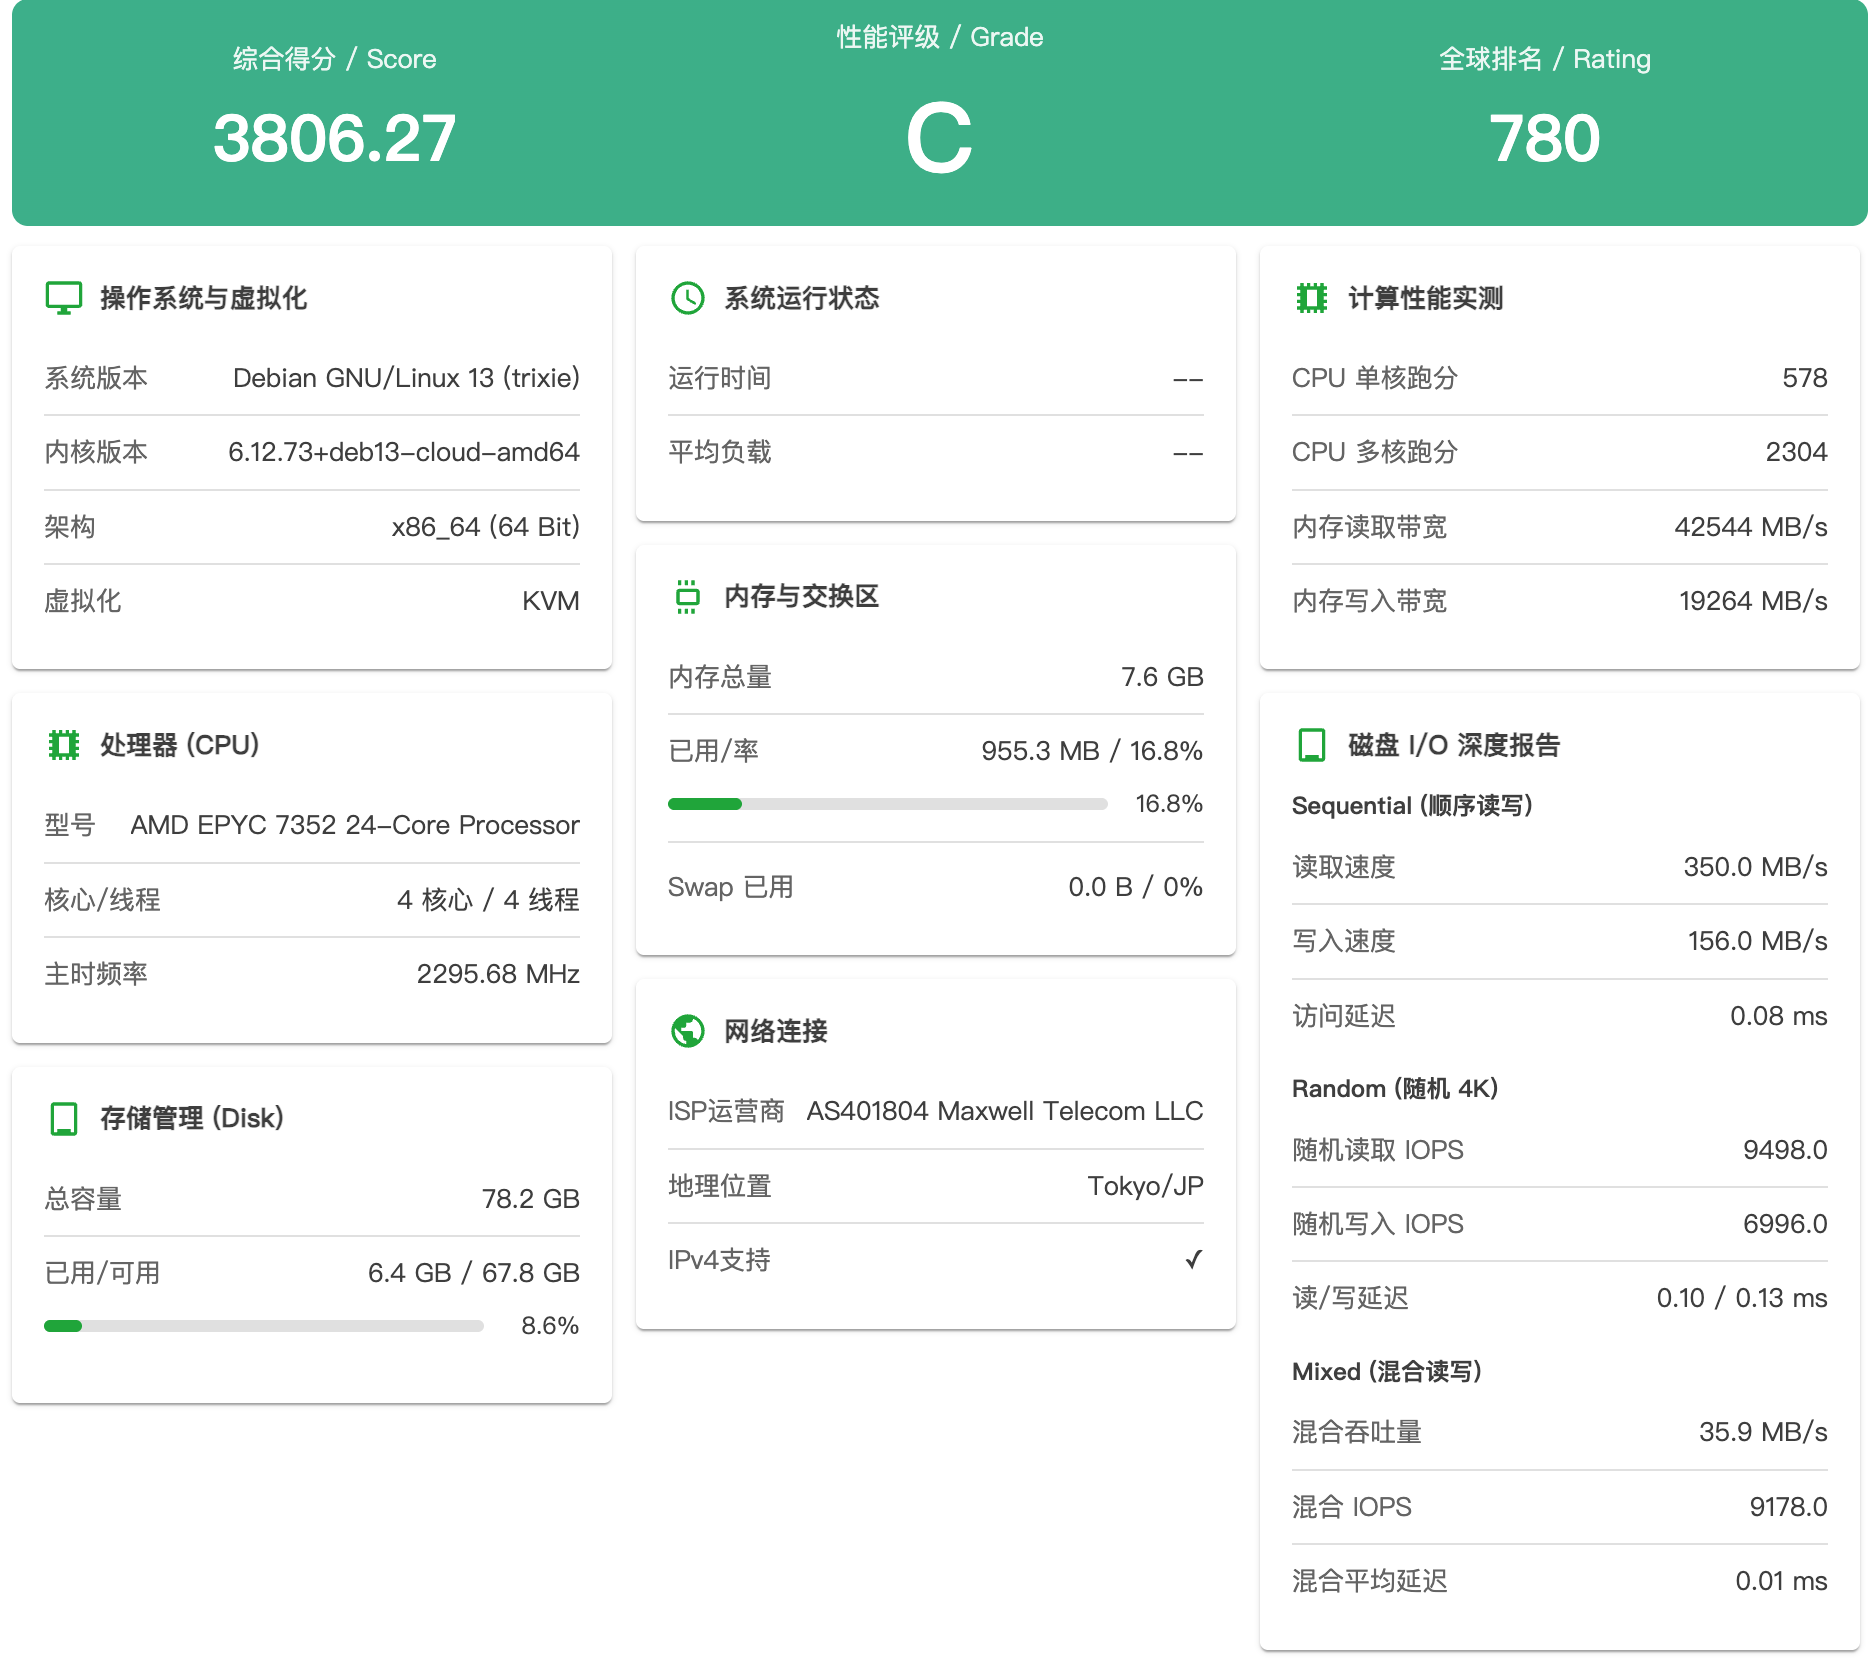Click the 综合得分 / Score label

334,59
